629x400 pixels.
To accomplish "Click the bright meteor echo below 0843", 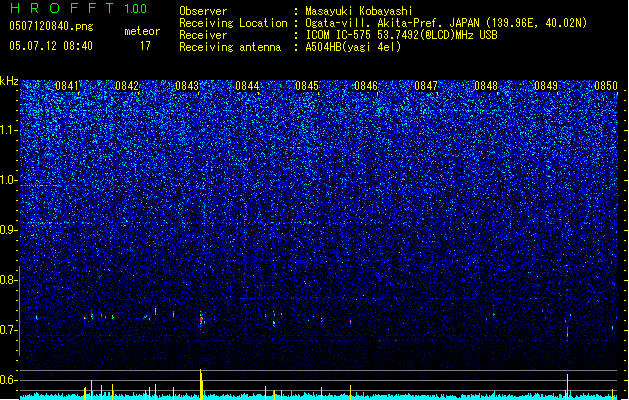I will (x=202, y=319).
